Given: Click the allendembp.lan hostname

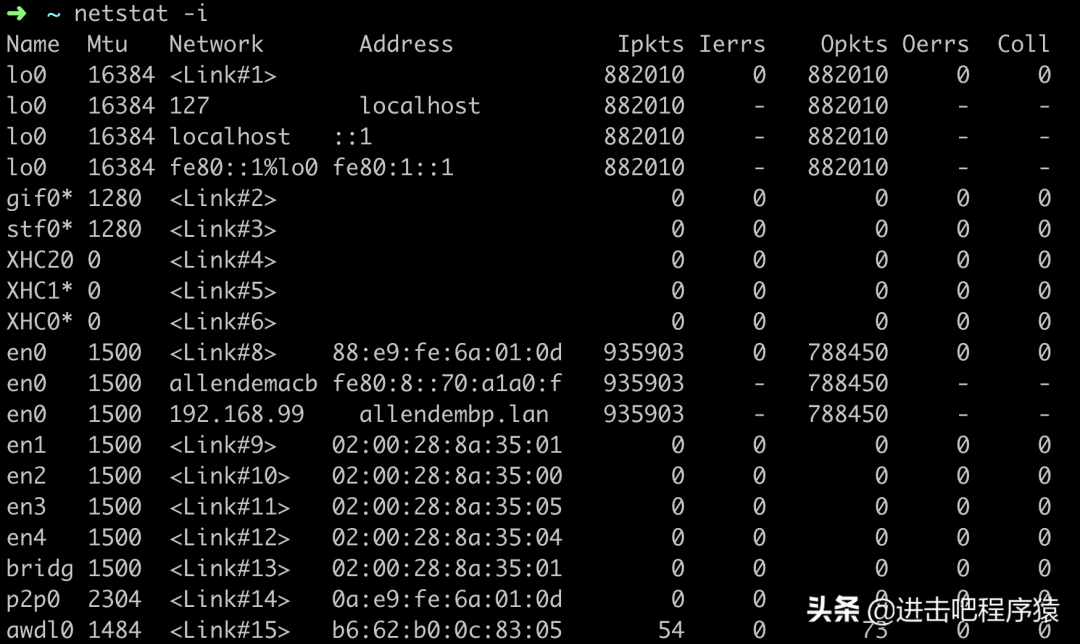Looking at the screenshot, I should pyautogui.click(x=453, y=414).
